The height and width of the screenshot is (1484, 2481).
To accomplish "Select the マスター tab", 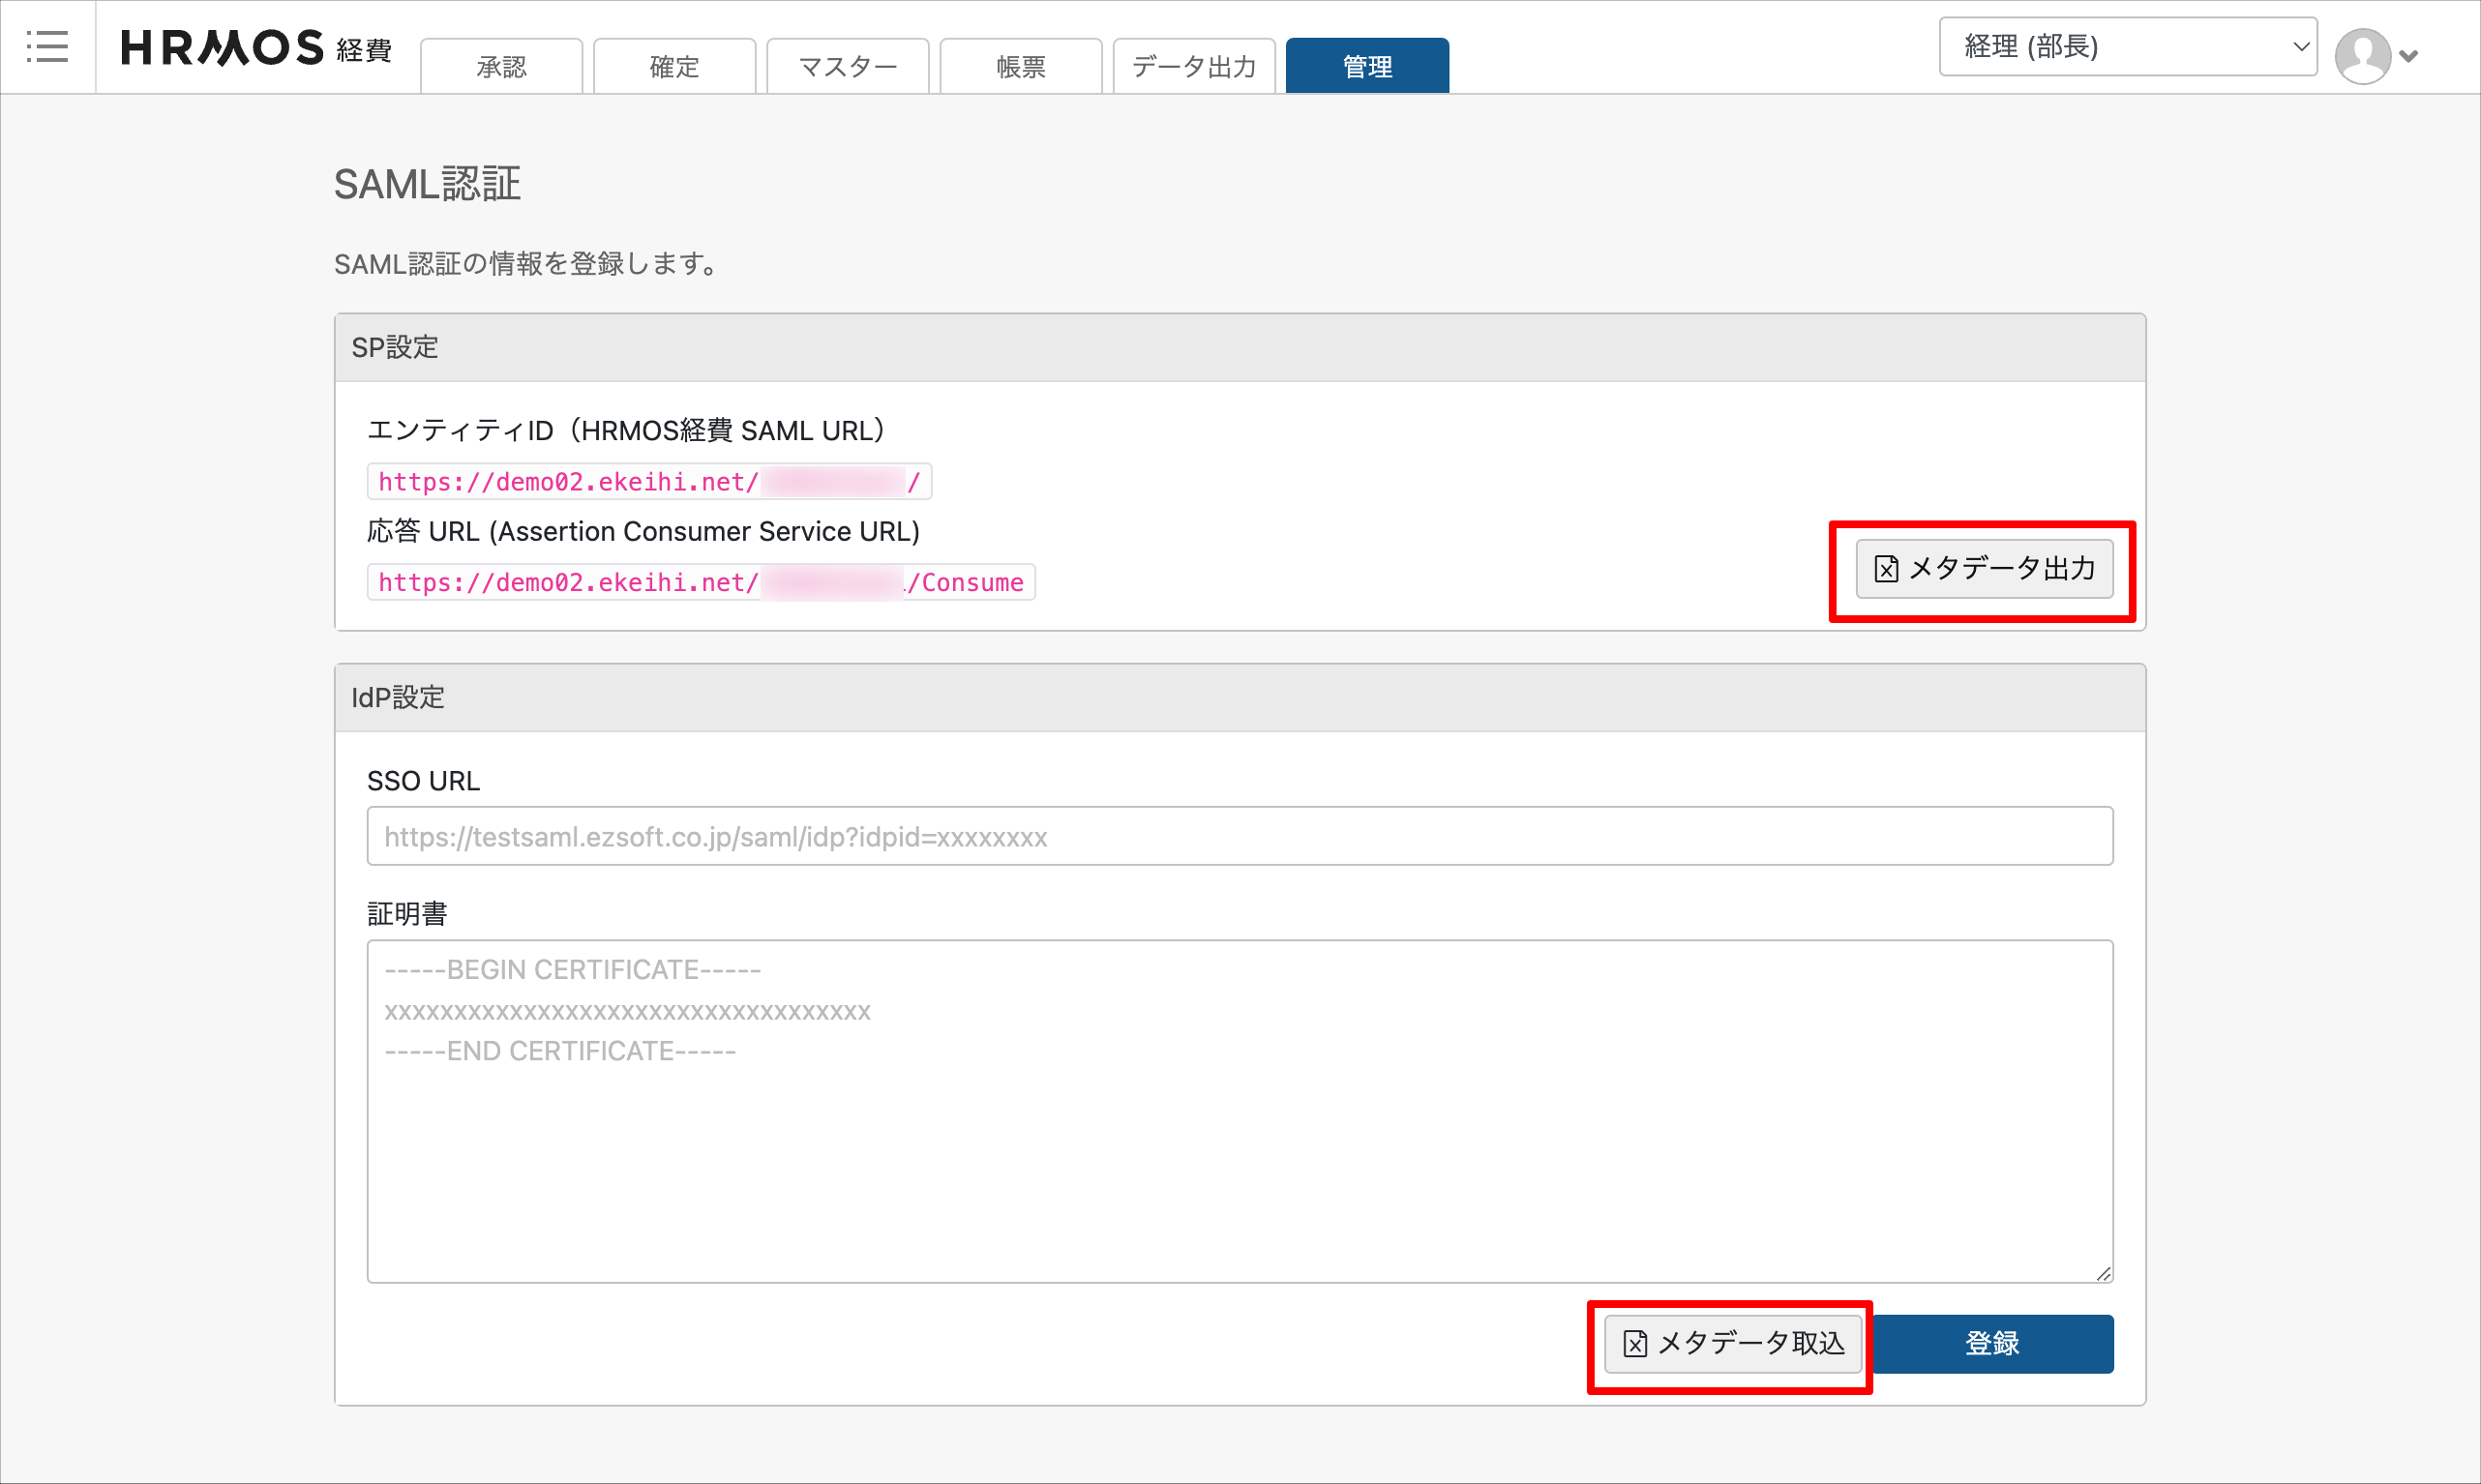I will (847, 67).
